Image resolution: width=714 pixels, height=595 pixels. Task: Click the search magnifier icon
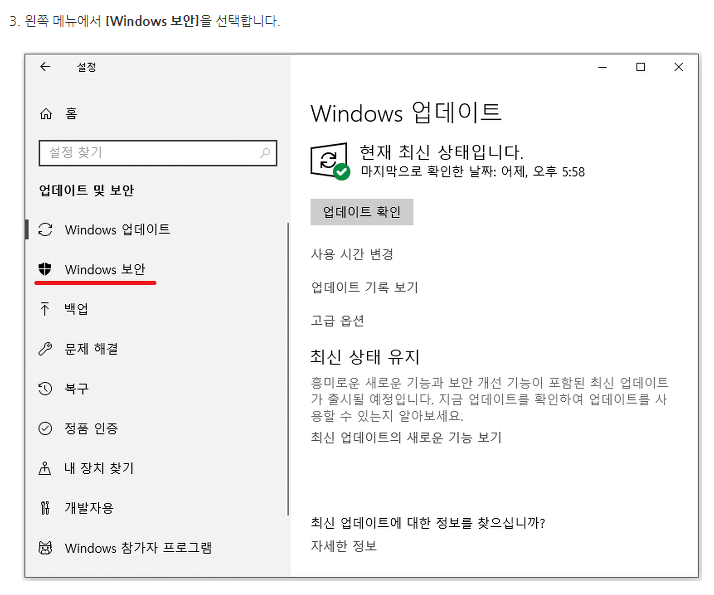(x=265, y=153)
